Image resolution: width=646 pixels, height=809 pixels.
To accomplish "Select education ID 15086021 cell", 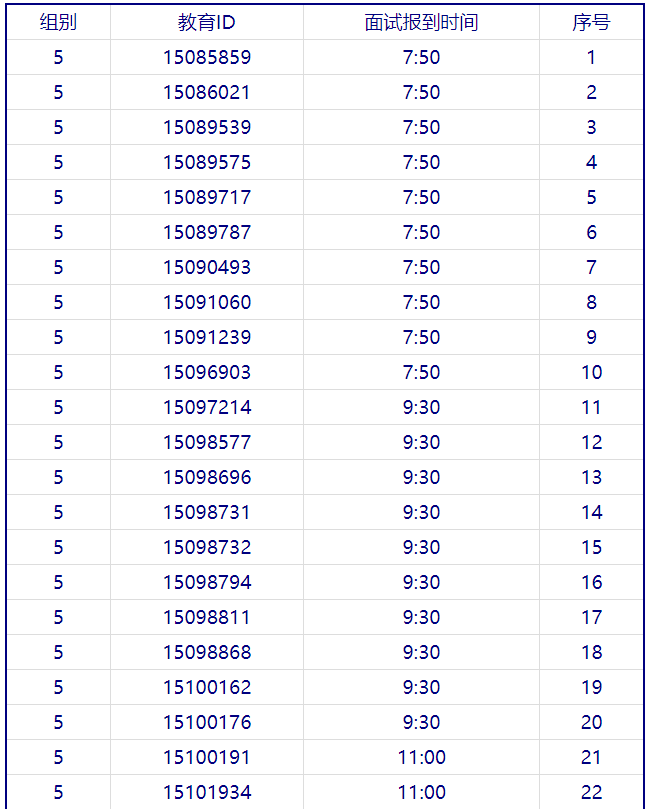I will pos(207,93).
